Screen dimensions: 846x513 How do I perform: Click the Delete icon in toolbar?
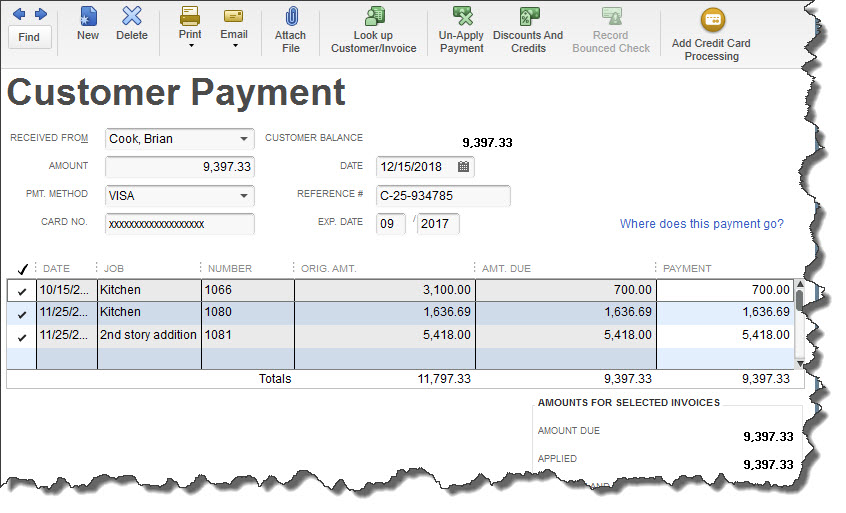click(x=132, y=17)
